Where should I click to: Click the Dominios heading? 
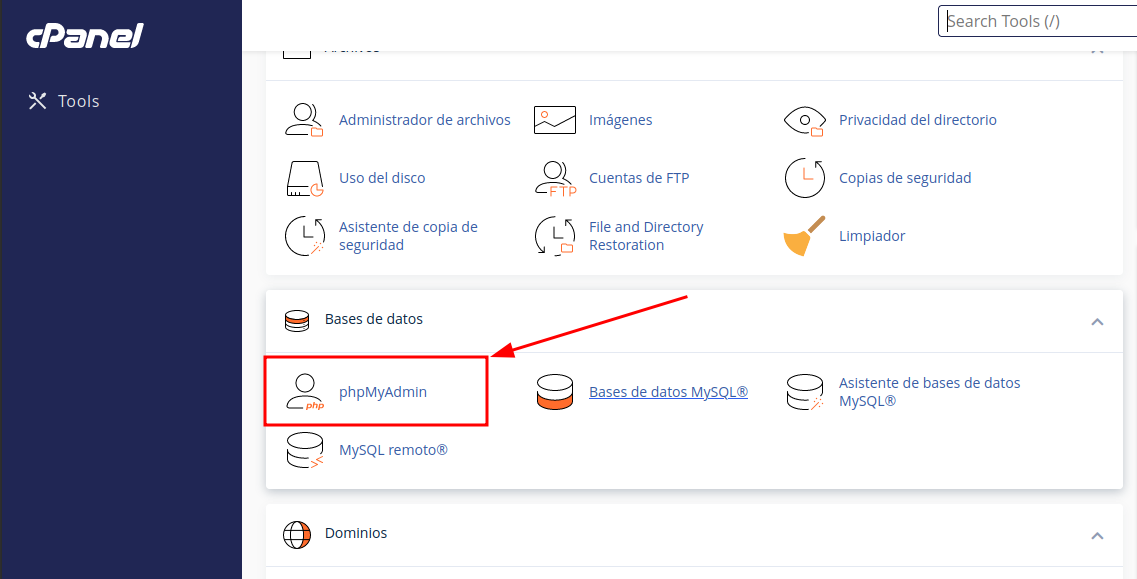tap(355, 533)
